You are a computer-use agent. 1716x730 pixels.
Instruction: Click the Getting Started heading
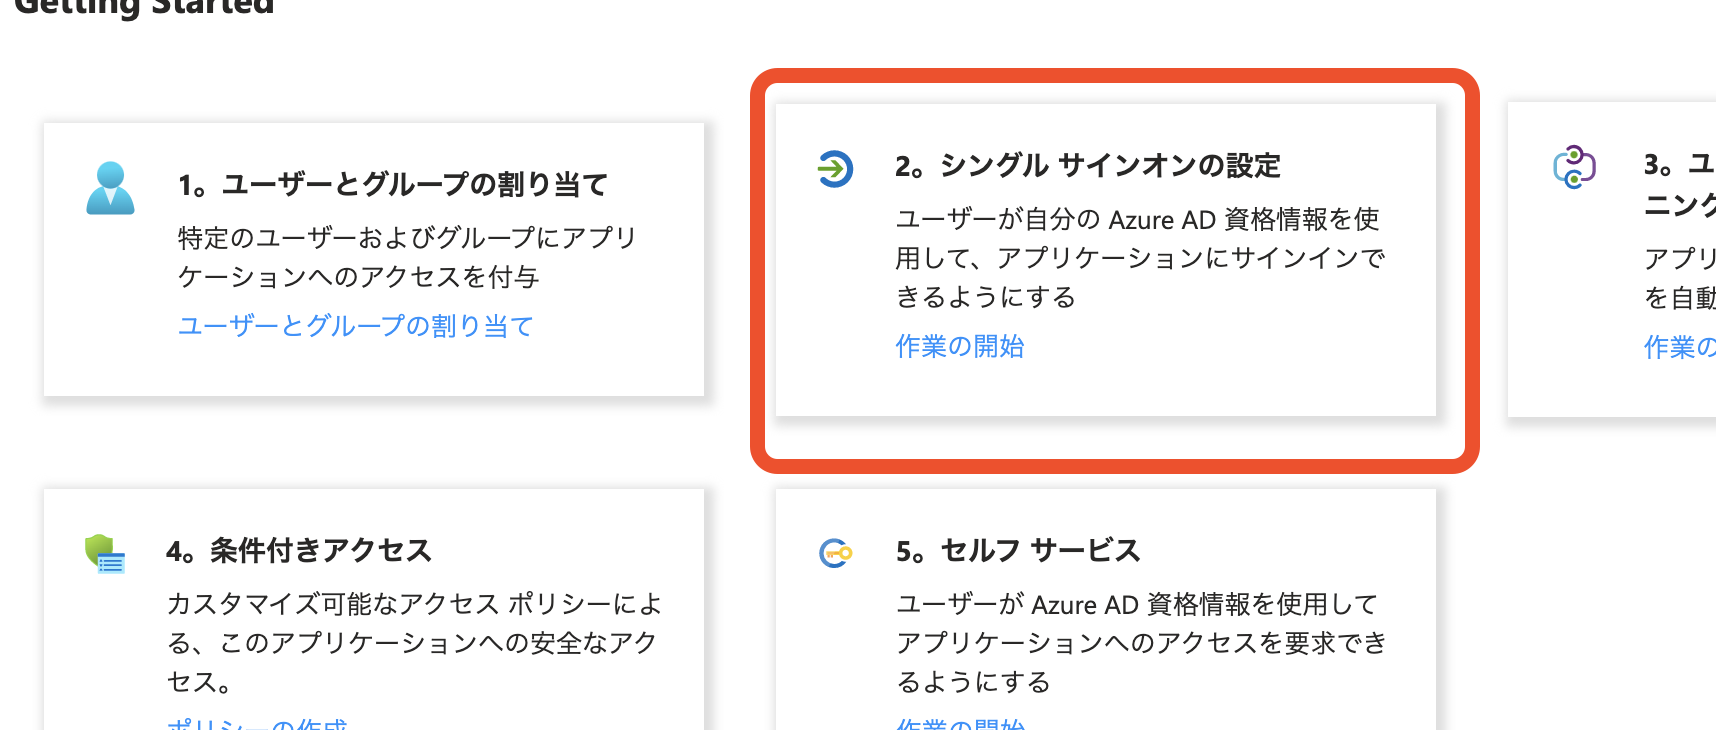point(144,8)
